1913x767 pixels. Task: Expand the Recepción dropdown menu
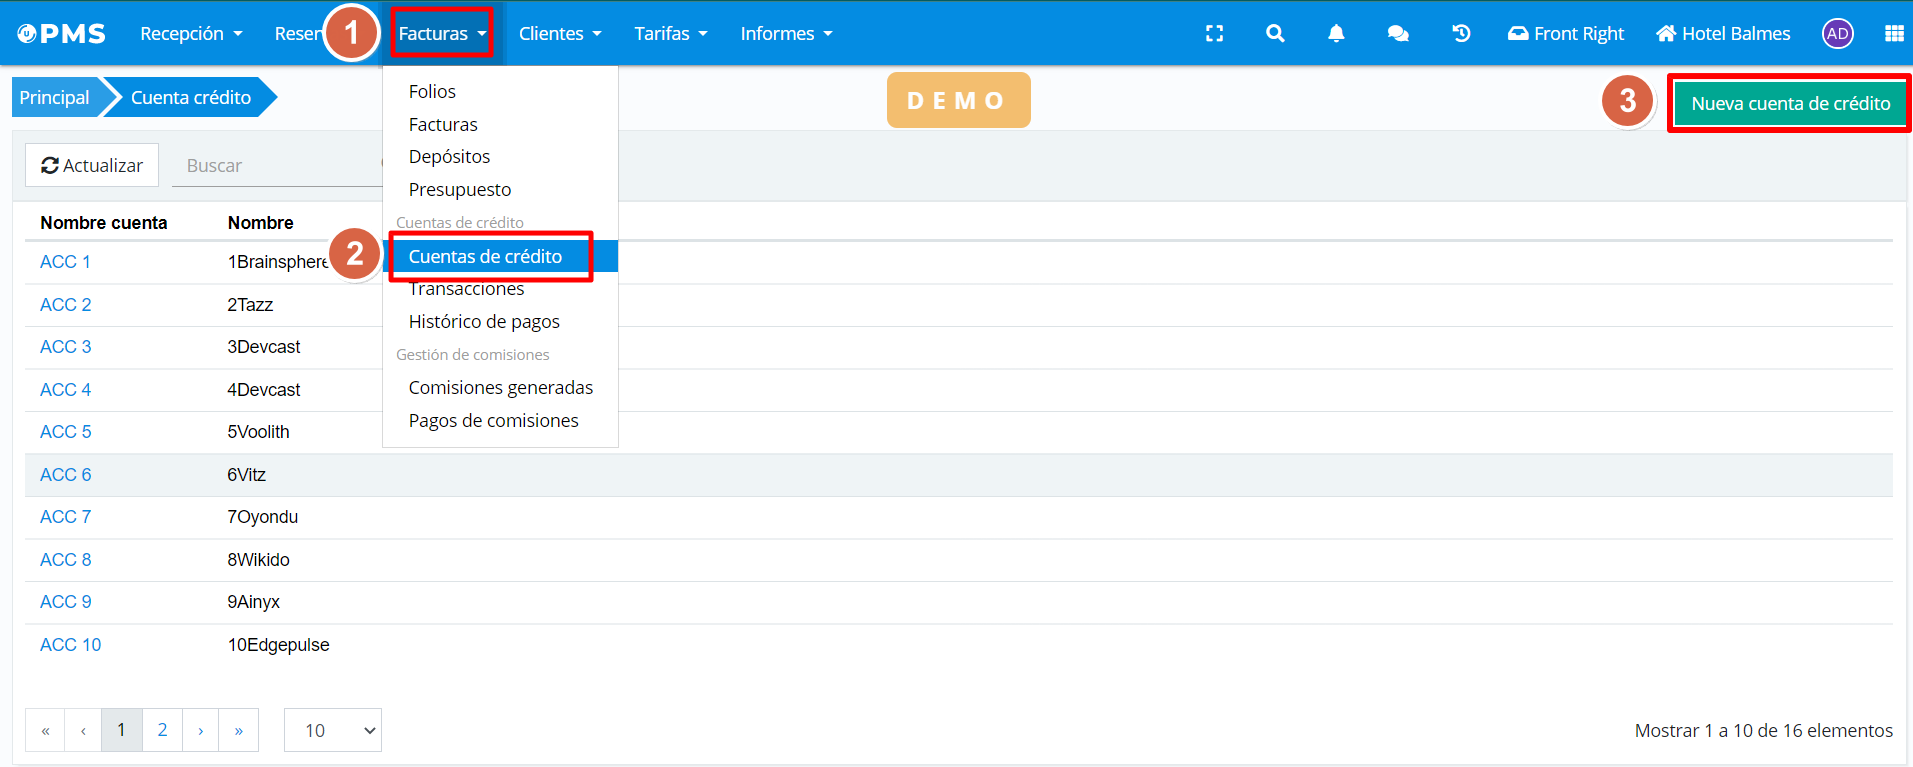(191, 33)
